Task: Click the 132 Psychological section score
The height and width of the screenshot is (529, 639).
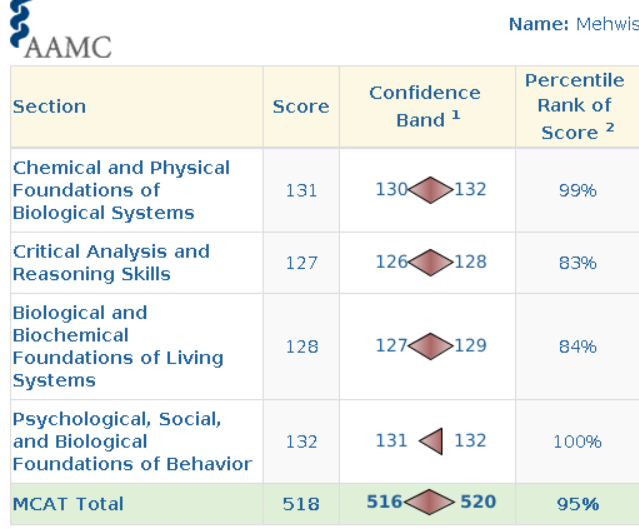Action: (x=301, y=441)
